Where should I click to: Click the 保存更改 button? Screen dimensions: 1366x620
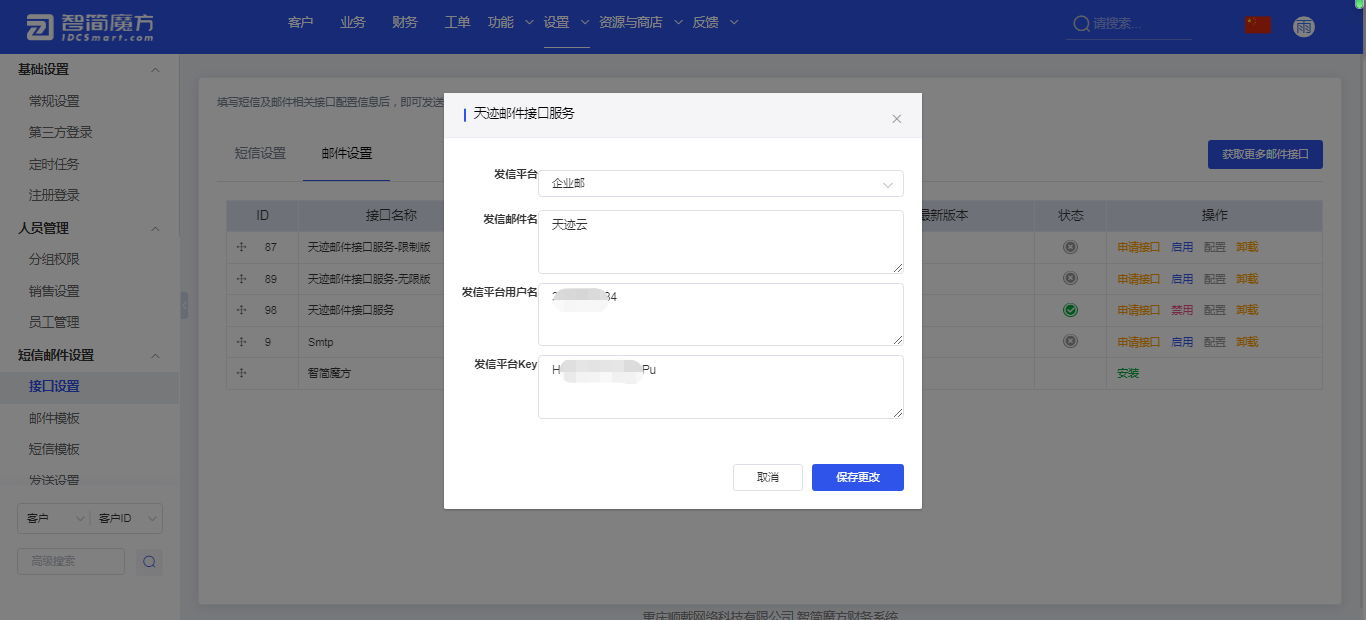(857, 478)
